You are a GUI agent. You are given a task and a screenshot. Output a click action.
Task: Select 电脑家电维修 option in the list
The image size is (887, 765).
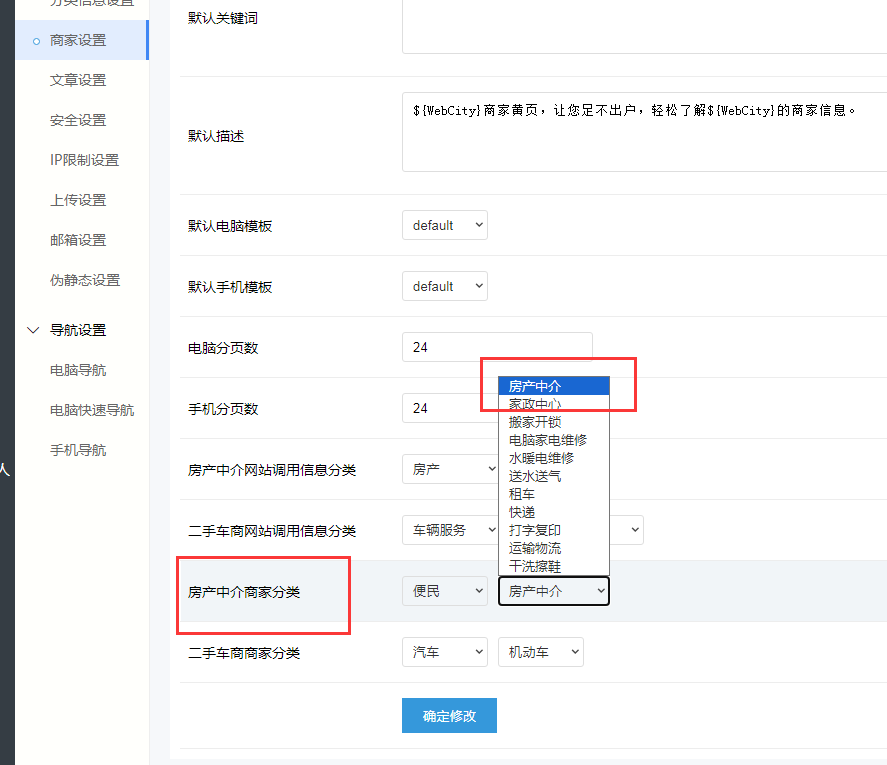click(547, 440)
